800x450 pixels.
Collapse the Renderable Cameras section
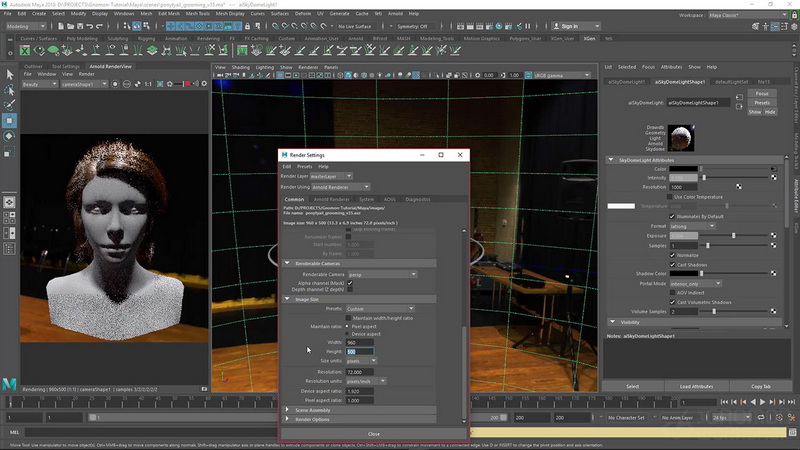click(287, 263)
